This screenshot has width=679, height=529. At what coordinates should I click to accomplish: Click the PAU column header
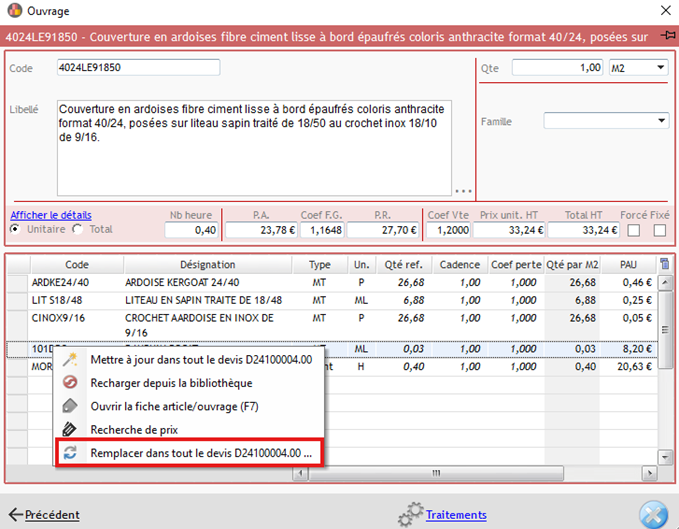coord(628,264)
